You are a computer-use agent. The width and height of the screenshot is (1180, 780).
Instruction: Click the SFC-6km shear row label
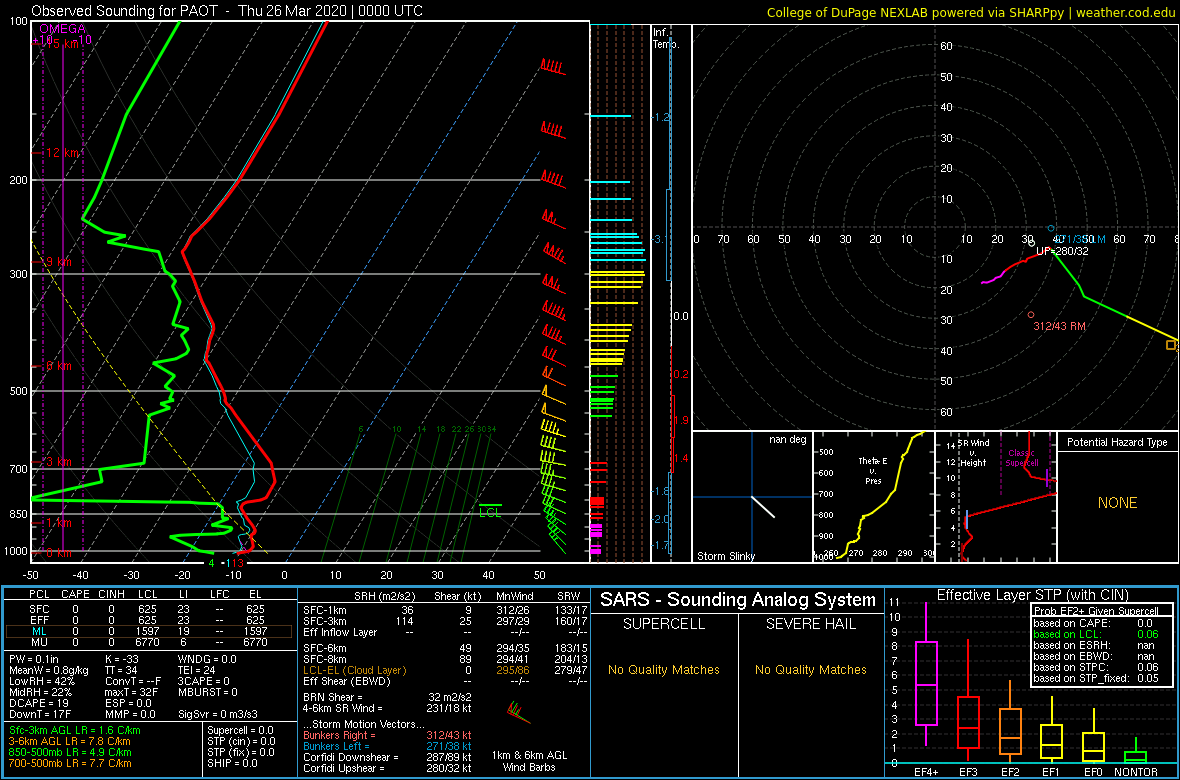[324, 647]
